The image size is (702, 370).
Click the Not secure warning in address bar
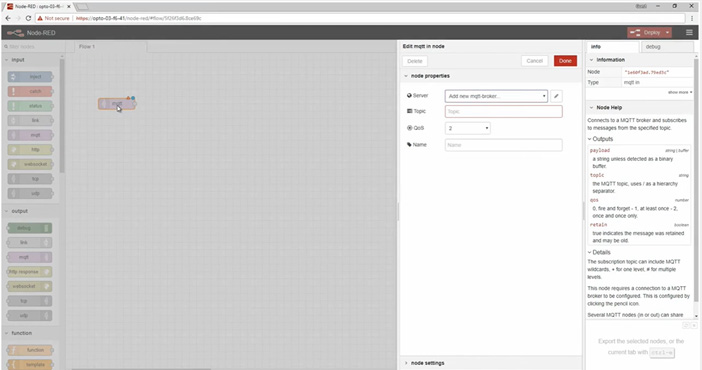54,18
